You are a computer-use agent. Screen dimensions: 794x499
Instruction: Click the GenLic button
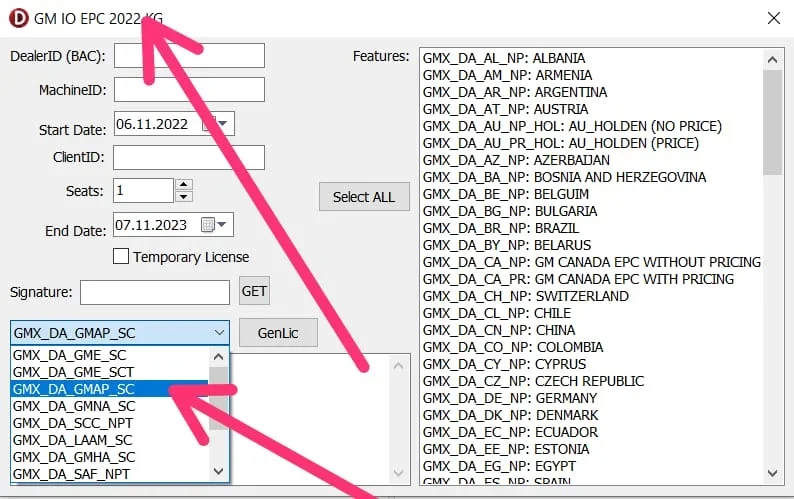[x=278, y=333]
